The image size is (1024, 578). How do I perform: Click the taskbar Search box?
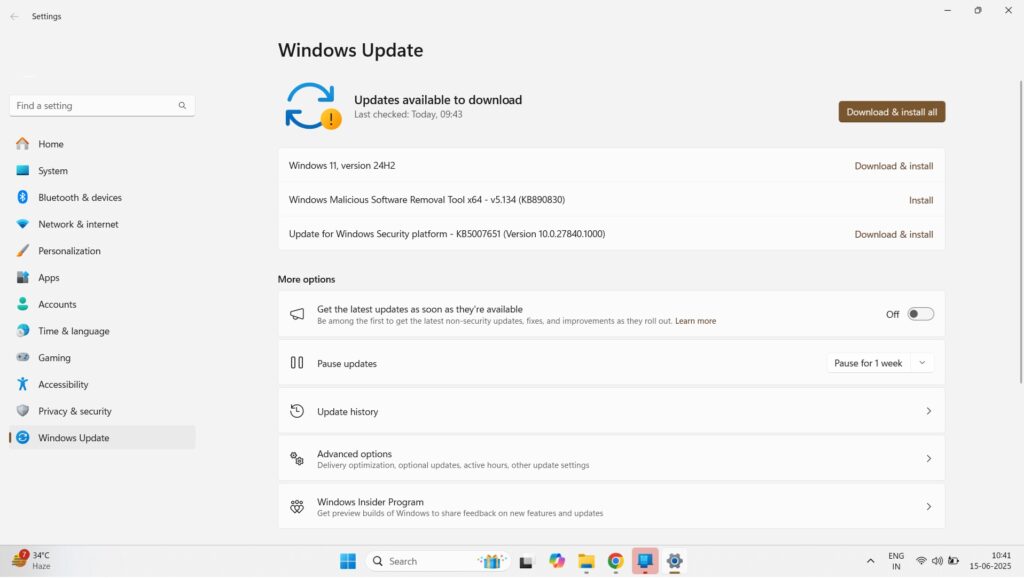point(439,561)
